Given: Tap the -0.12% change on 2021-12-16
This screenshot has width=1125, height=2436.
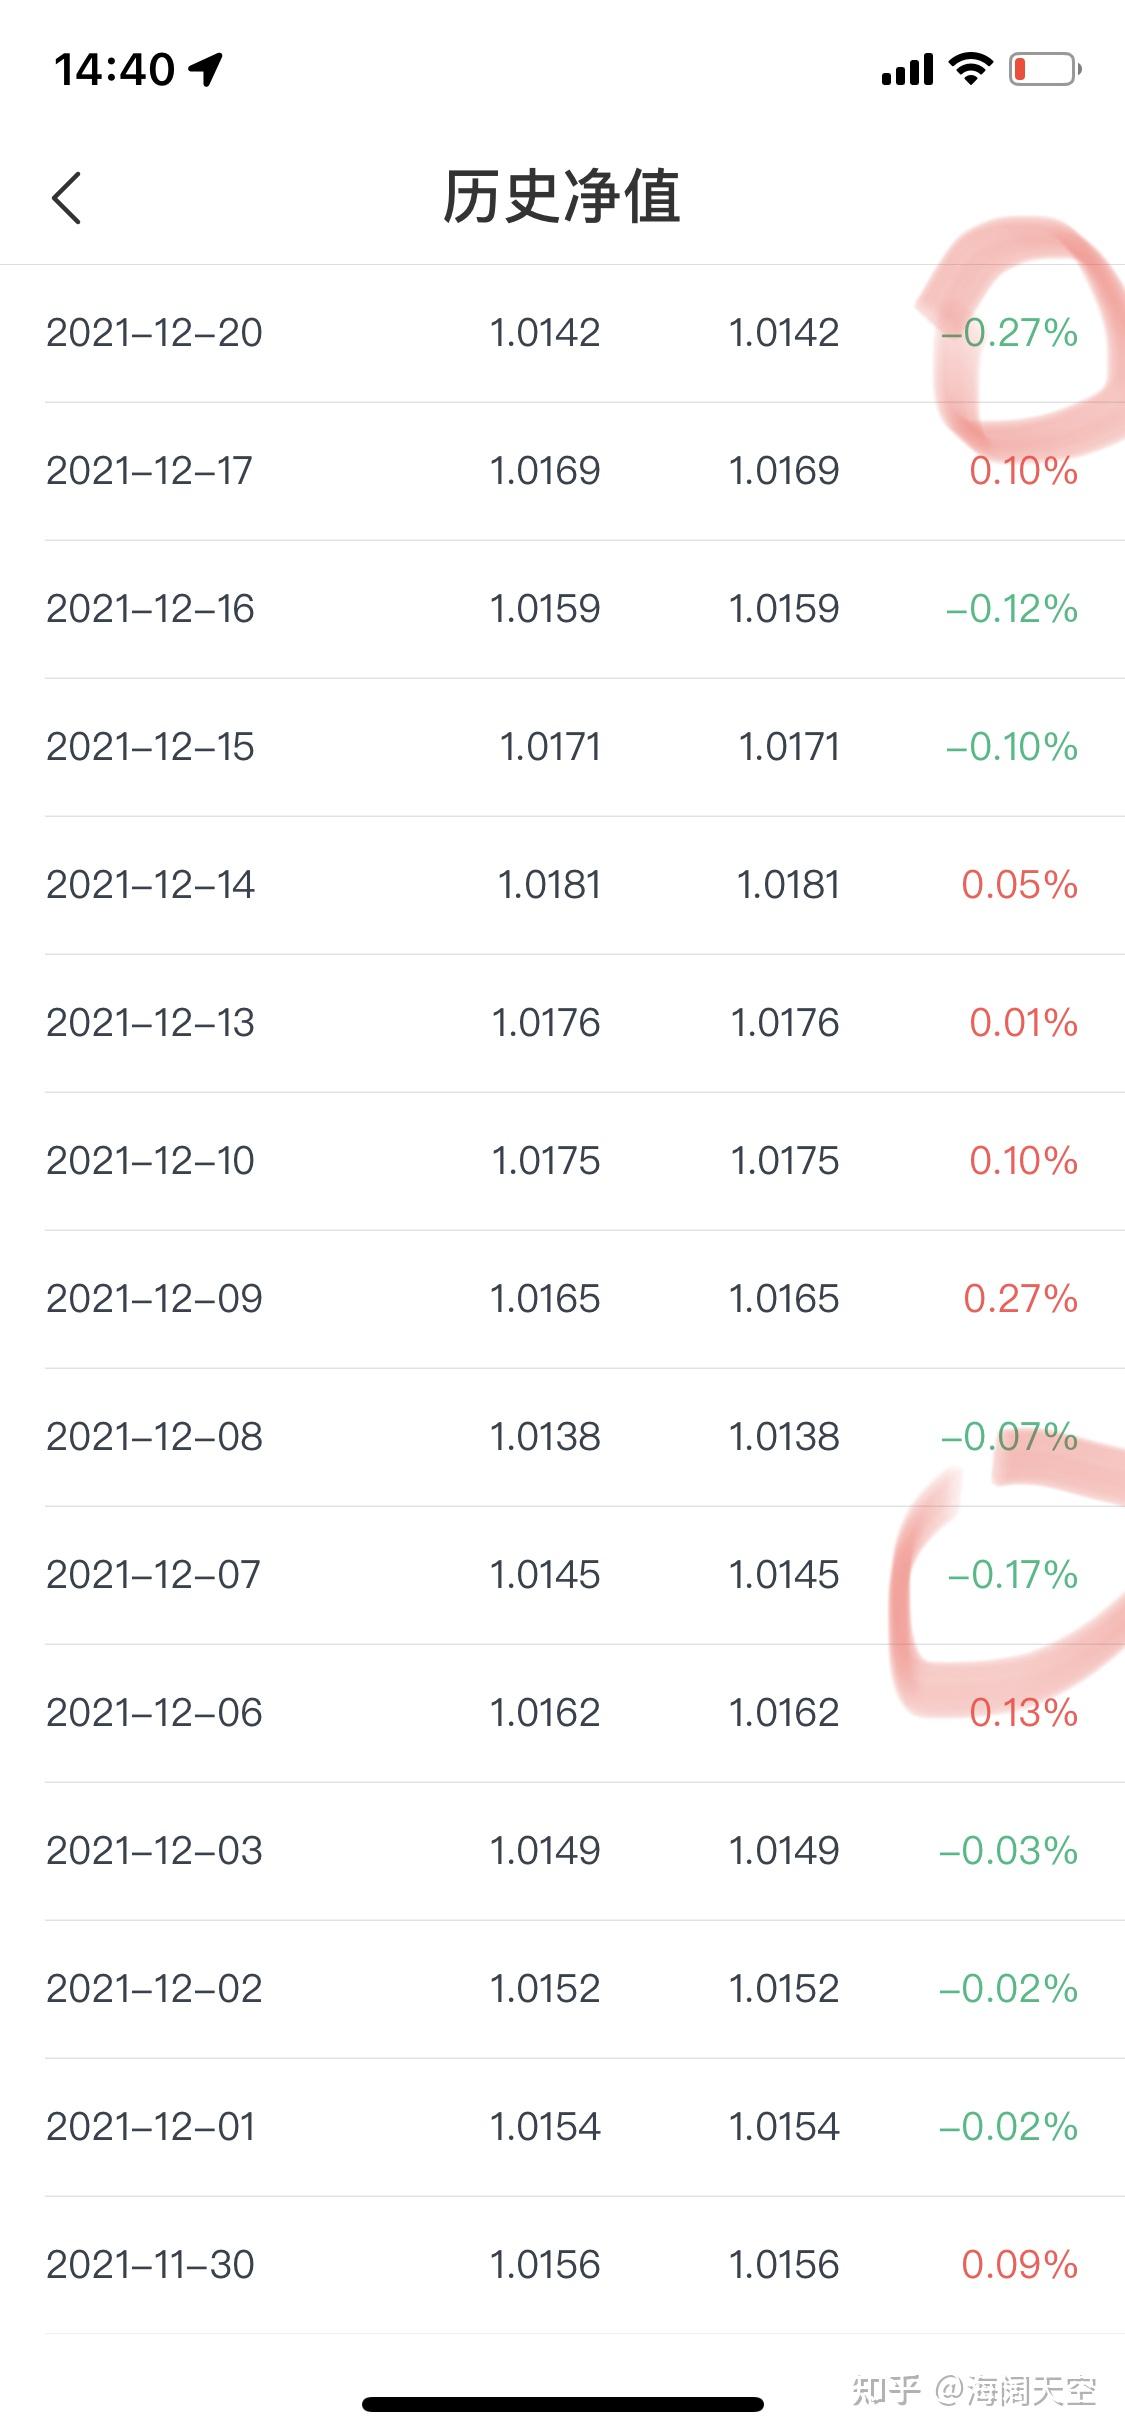Looking at the screenshot, I should pos(1011,609).
